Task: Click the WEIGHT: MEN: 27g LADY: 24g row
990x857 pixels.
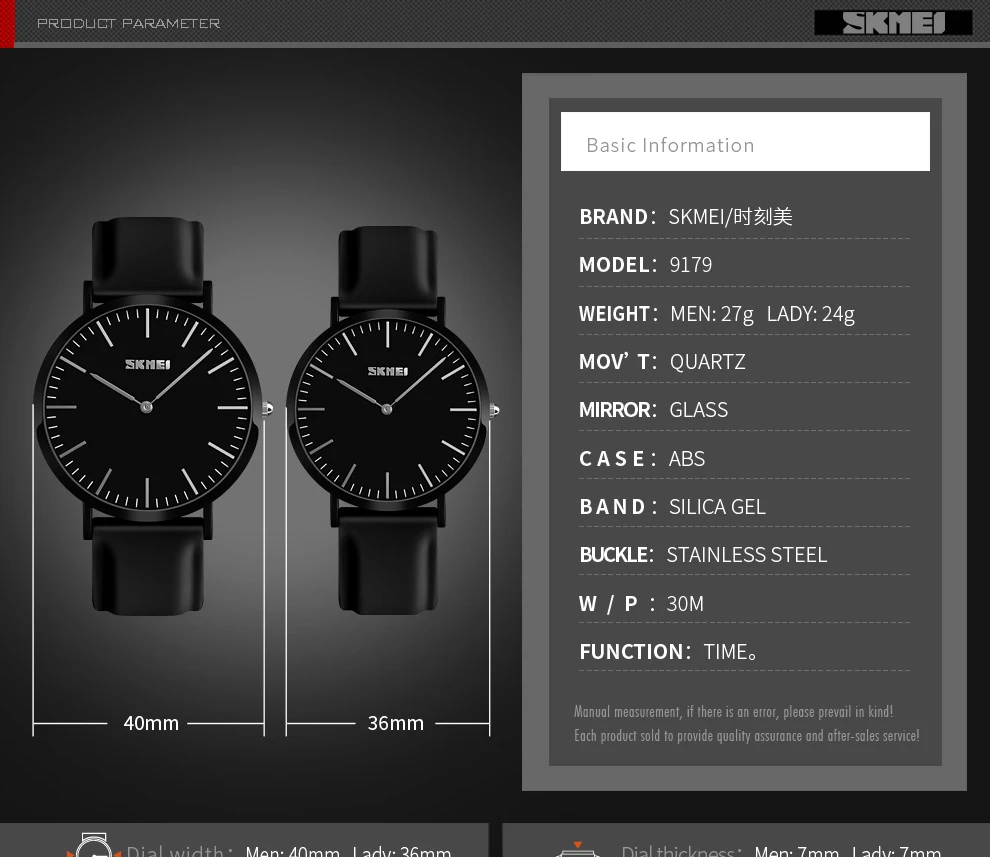Action: [x=744, y=313]
